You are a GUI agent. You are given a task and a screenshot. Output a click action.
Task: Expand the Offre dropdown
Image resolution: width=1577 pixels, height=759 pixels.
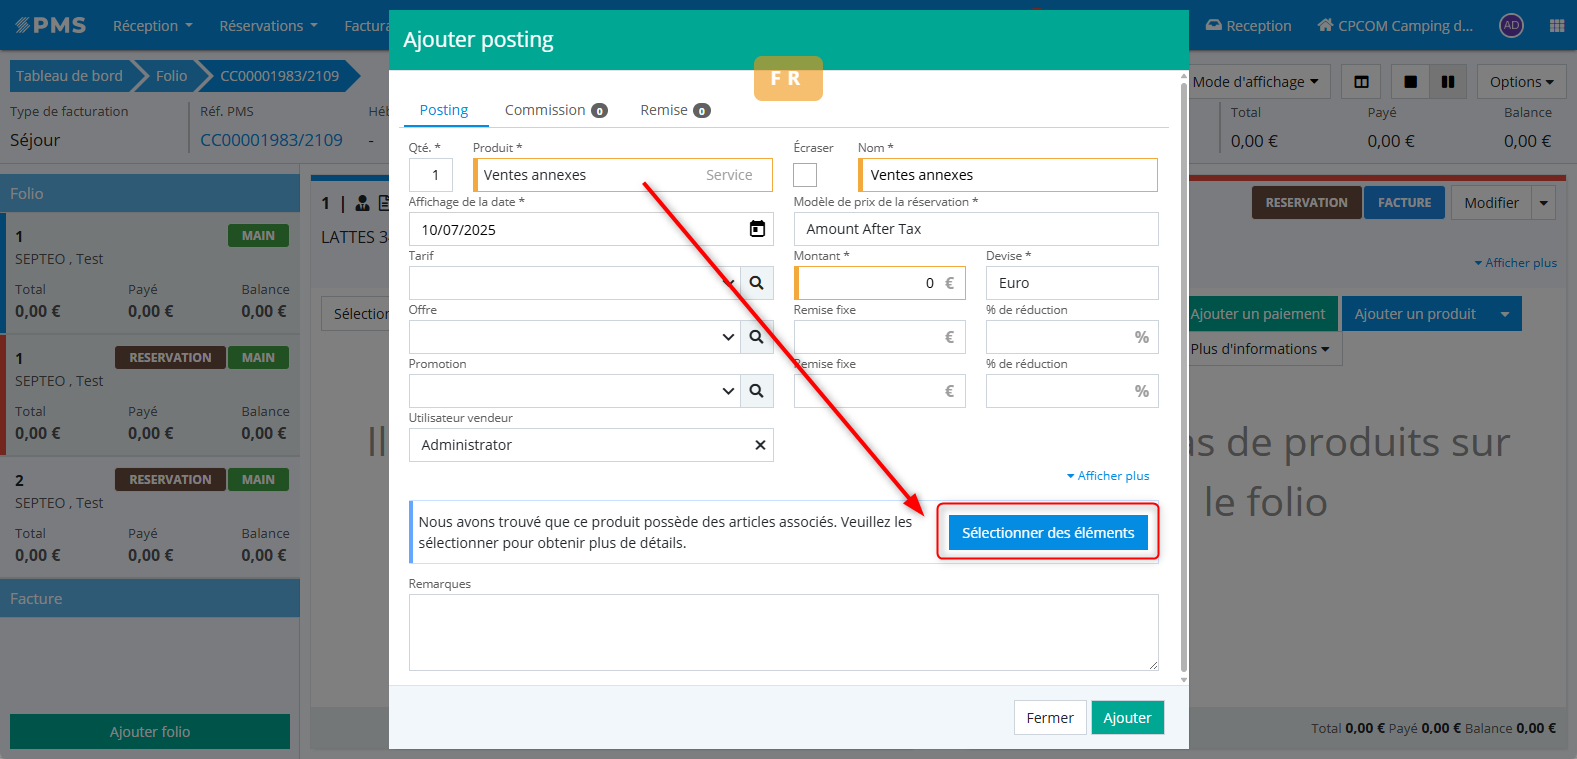pos(728,337)
